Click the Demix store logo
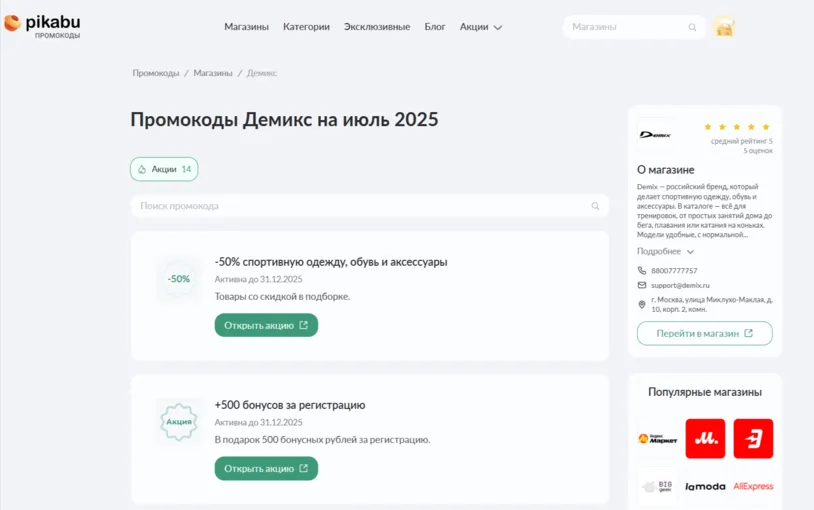Viewport: 814px width, 510px height. (655, 135)
